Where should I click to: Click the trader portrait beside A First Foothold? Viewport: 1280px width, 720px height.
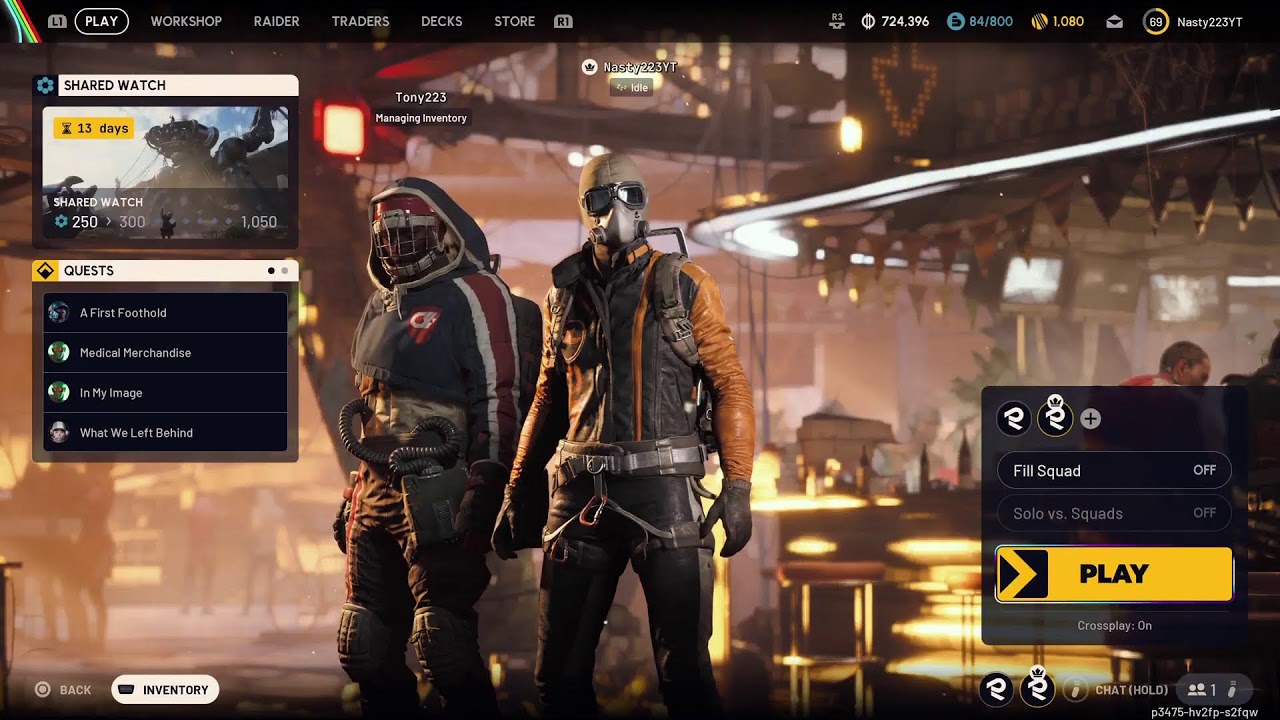point(59,312)
